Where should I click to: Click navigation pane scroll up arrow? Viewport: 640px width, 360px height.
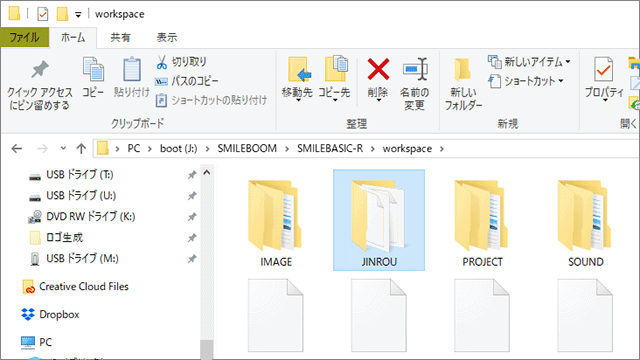click(207, 173)
